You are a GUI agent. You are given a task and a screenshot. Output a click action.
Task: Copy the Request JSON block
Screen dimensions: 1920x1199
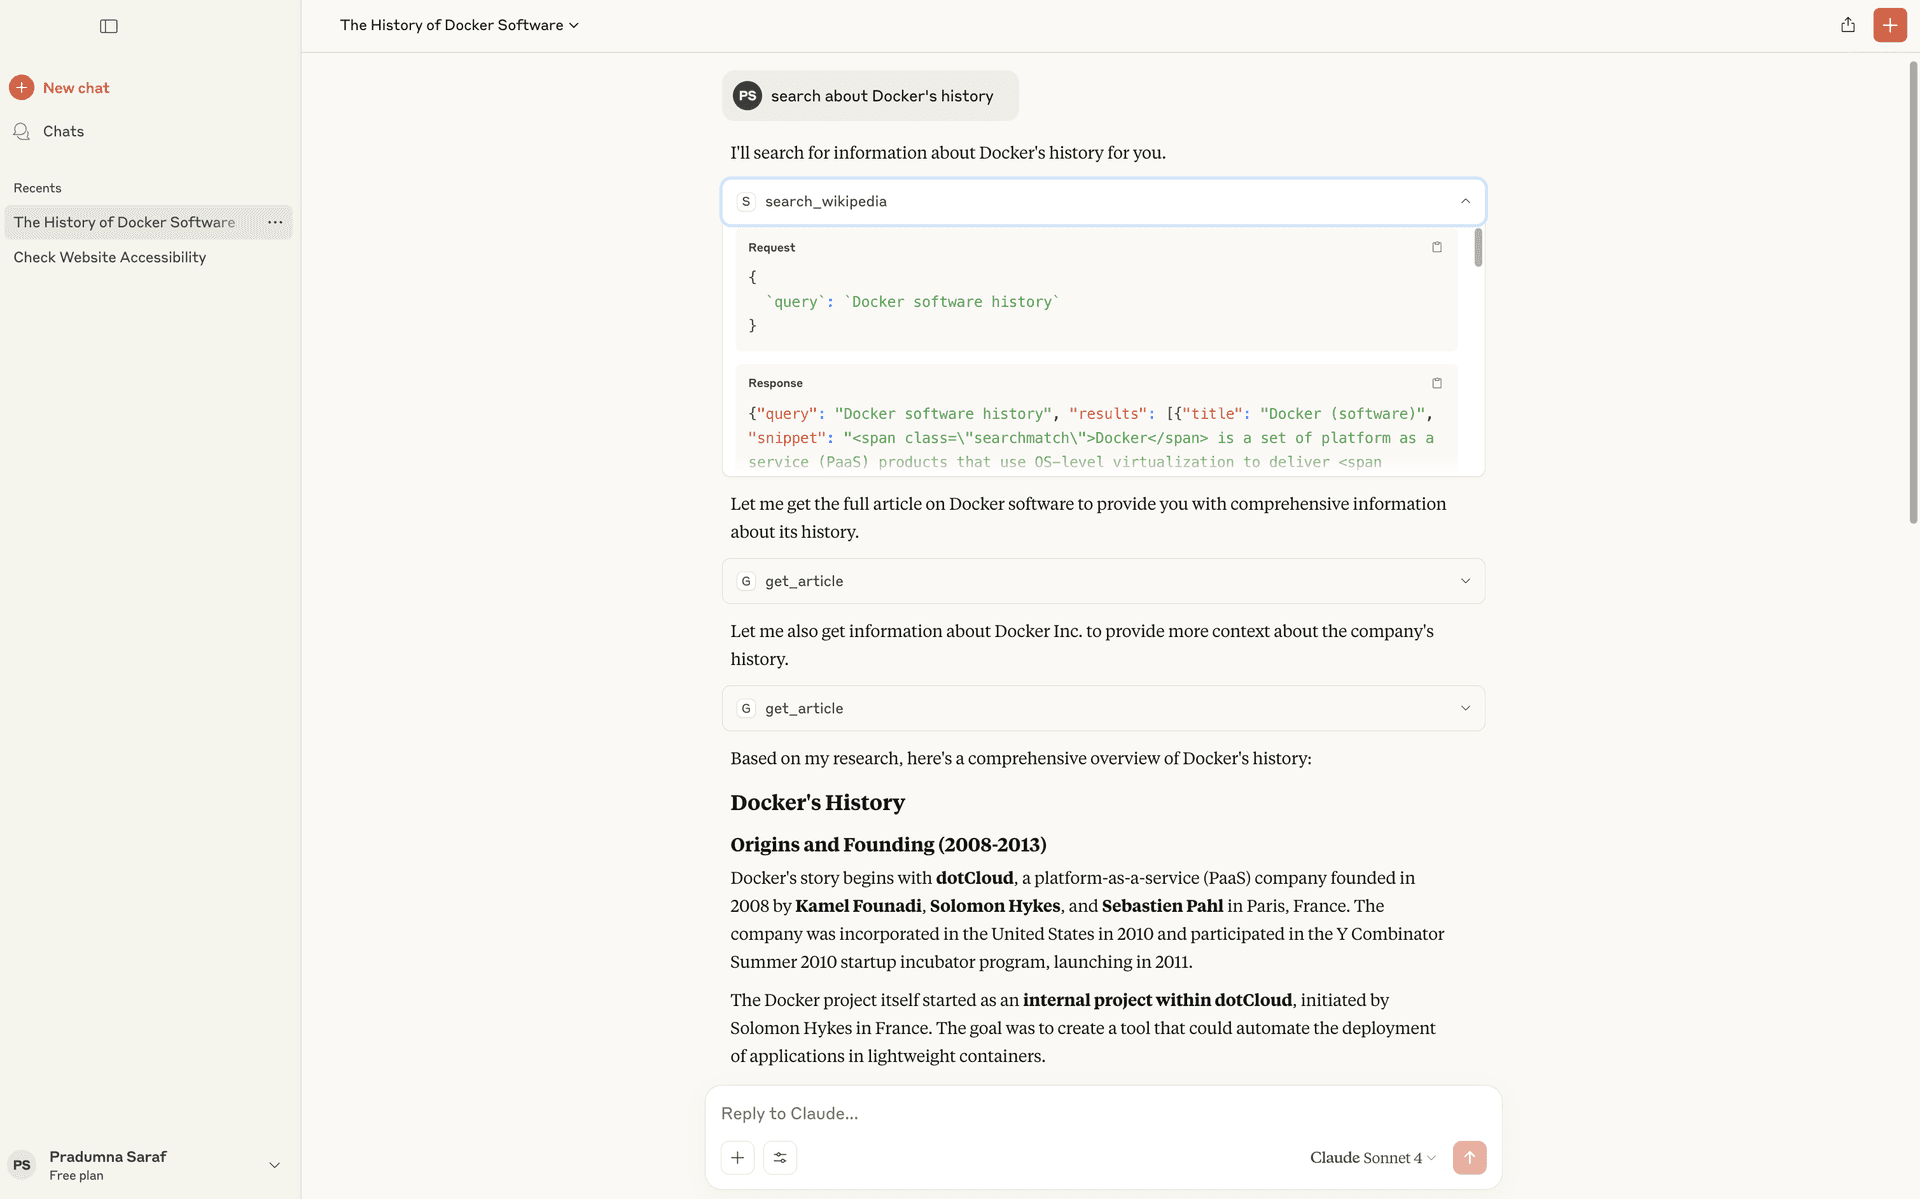pos(1437,247)
